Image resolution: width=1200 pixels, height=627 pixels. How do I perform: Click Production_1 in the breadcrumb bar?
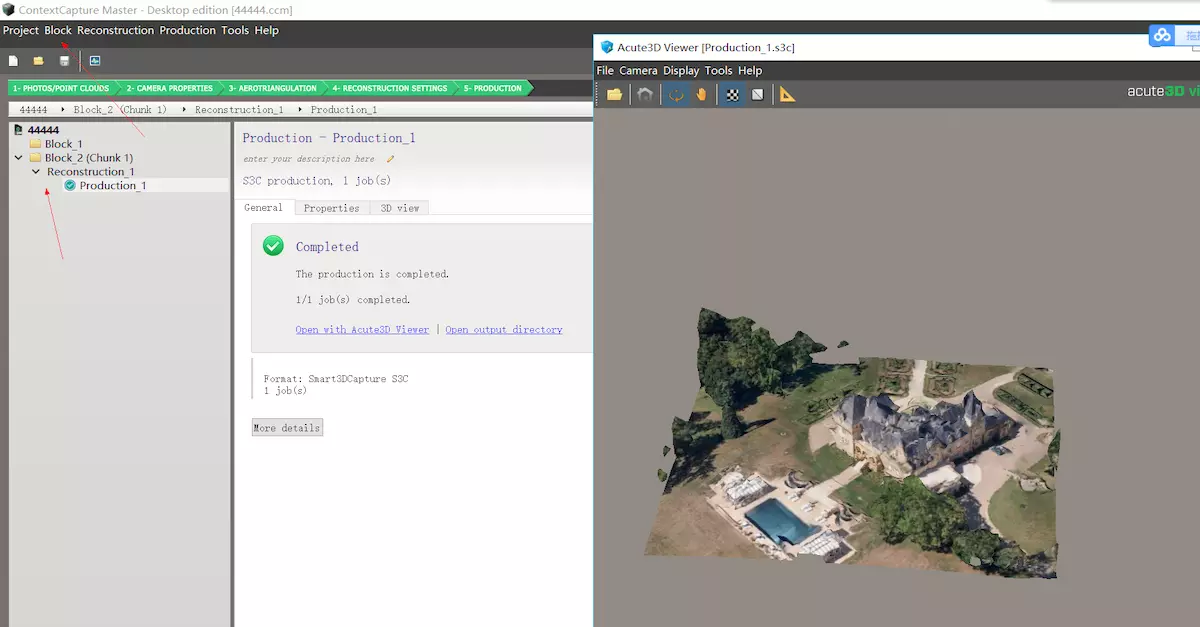point(344,110)
